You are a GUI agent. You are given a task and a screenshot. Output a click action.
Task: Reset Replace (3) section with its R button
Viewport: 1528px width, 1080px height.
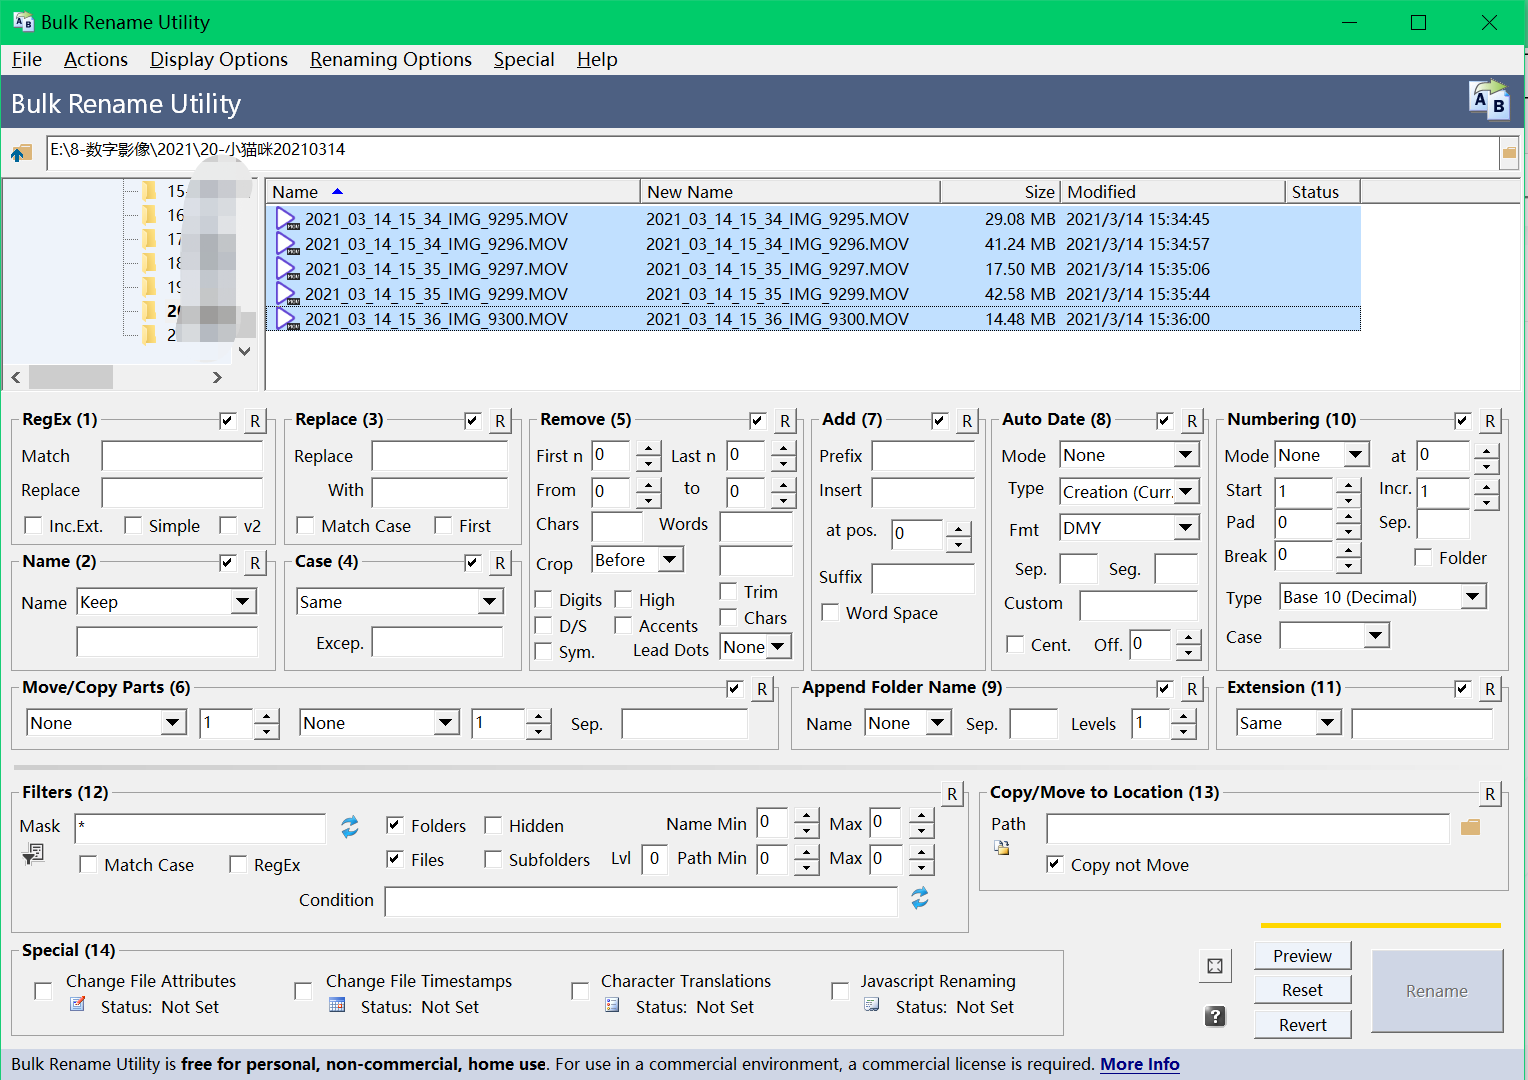500,421
